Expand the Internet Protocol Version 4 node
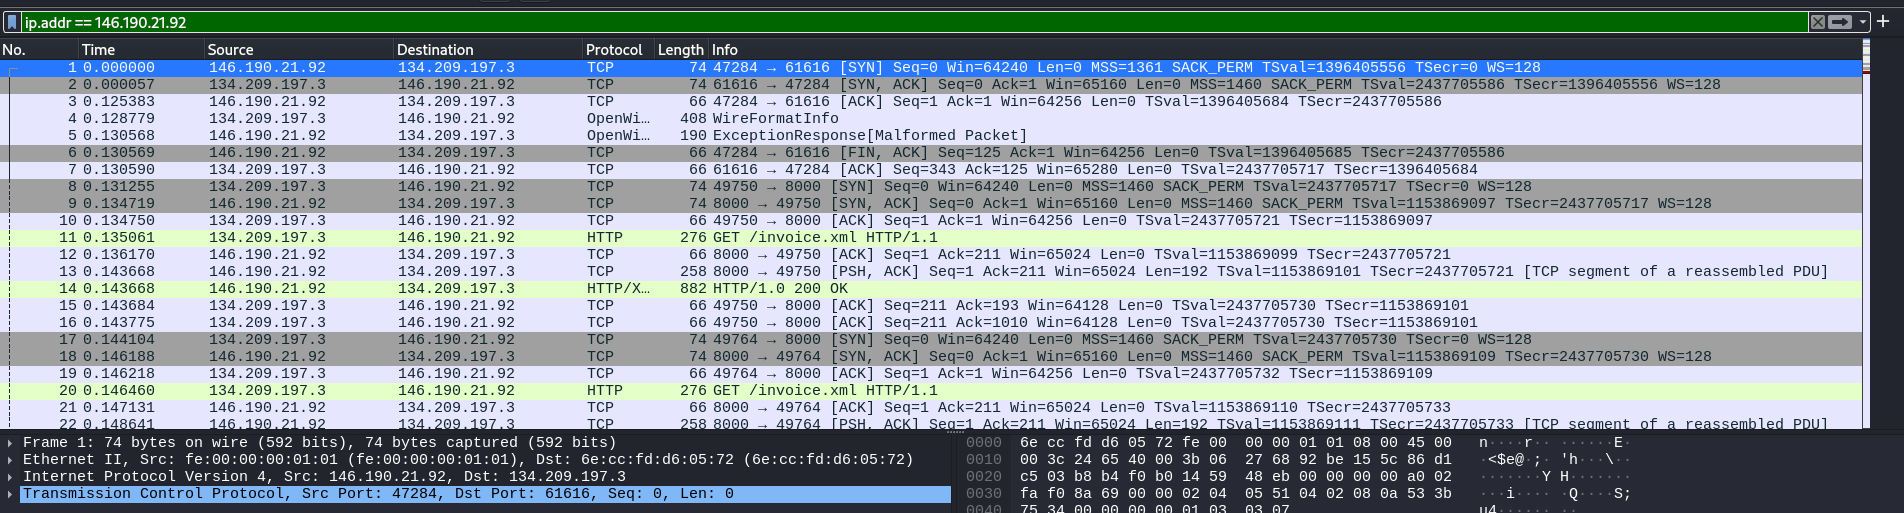This screenshot has width=1904, height=513. (x=10, y=477)
